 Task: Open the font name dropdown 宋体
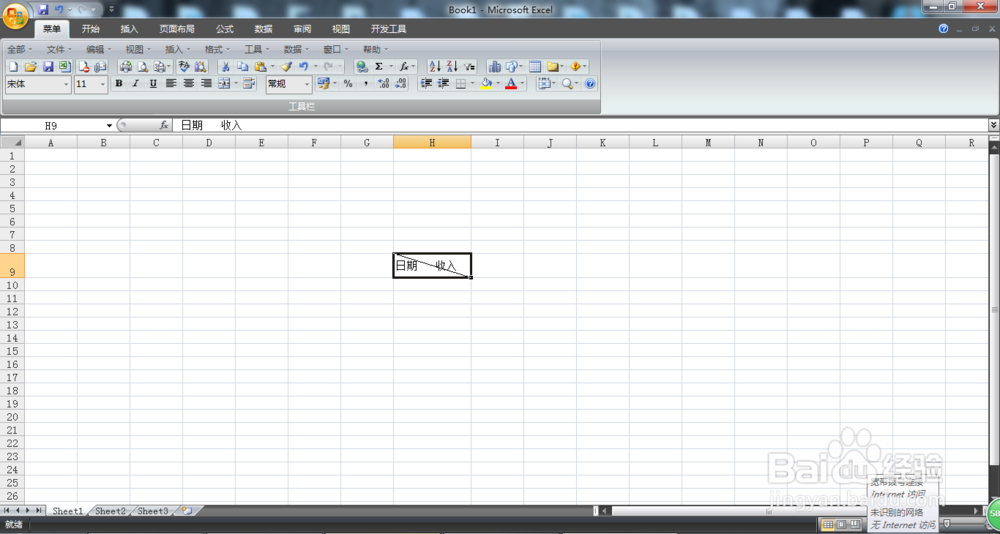pyautogui.click(x=66, y=84)
